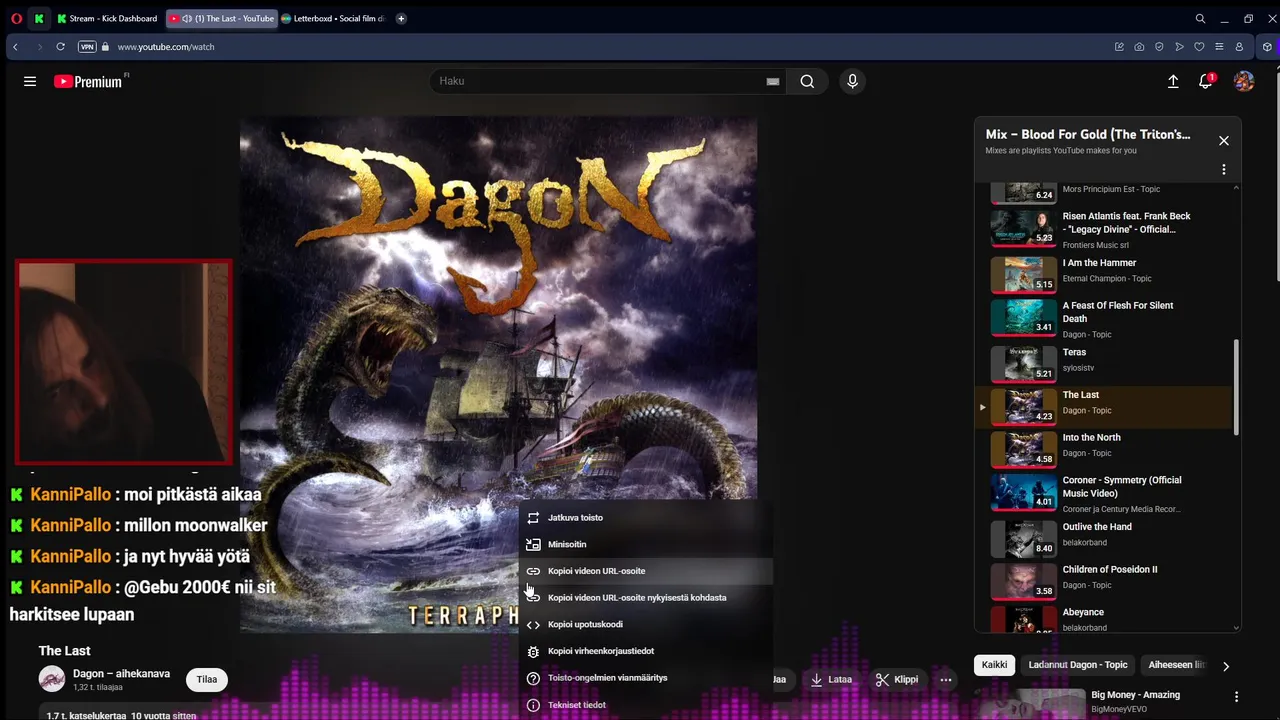Subscribe with the Tilaa button
Viewport: 1280px width, 720px height.
pyautogui.click(x=207, y=679)
